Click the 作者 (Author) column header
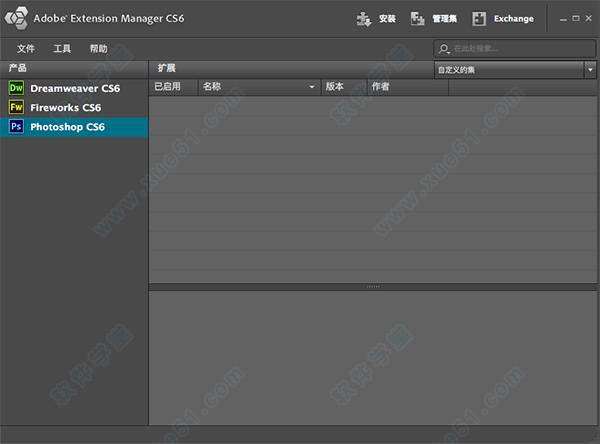This screenshot has height=444, width=600. click(408, 87)
